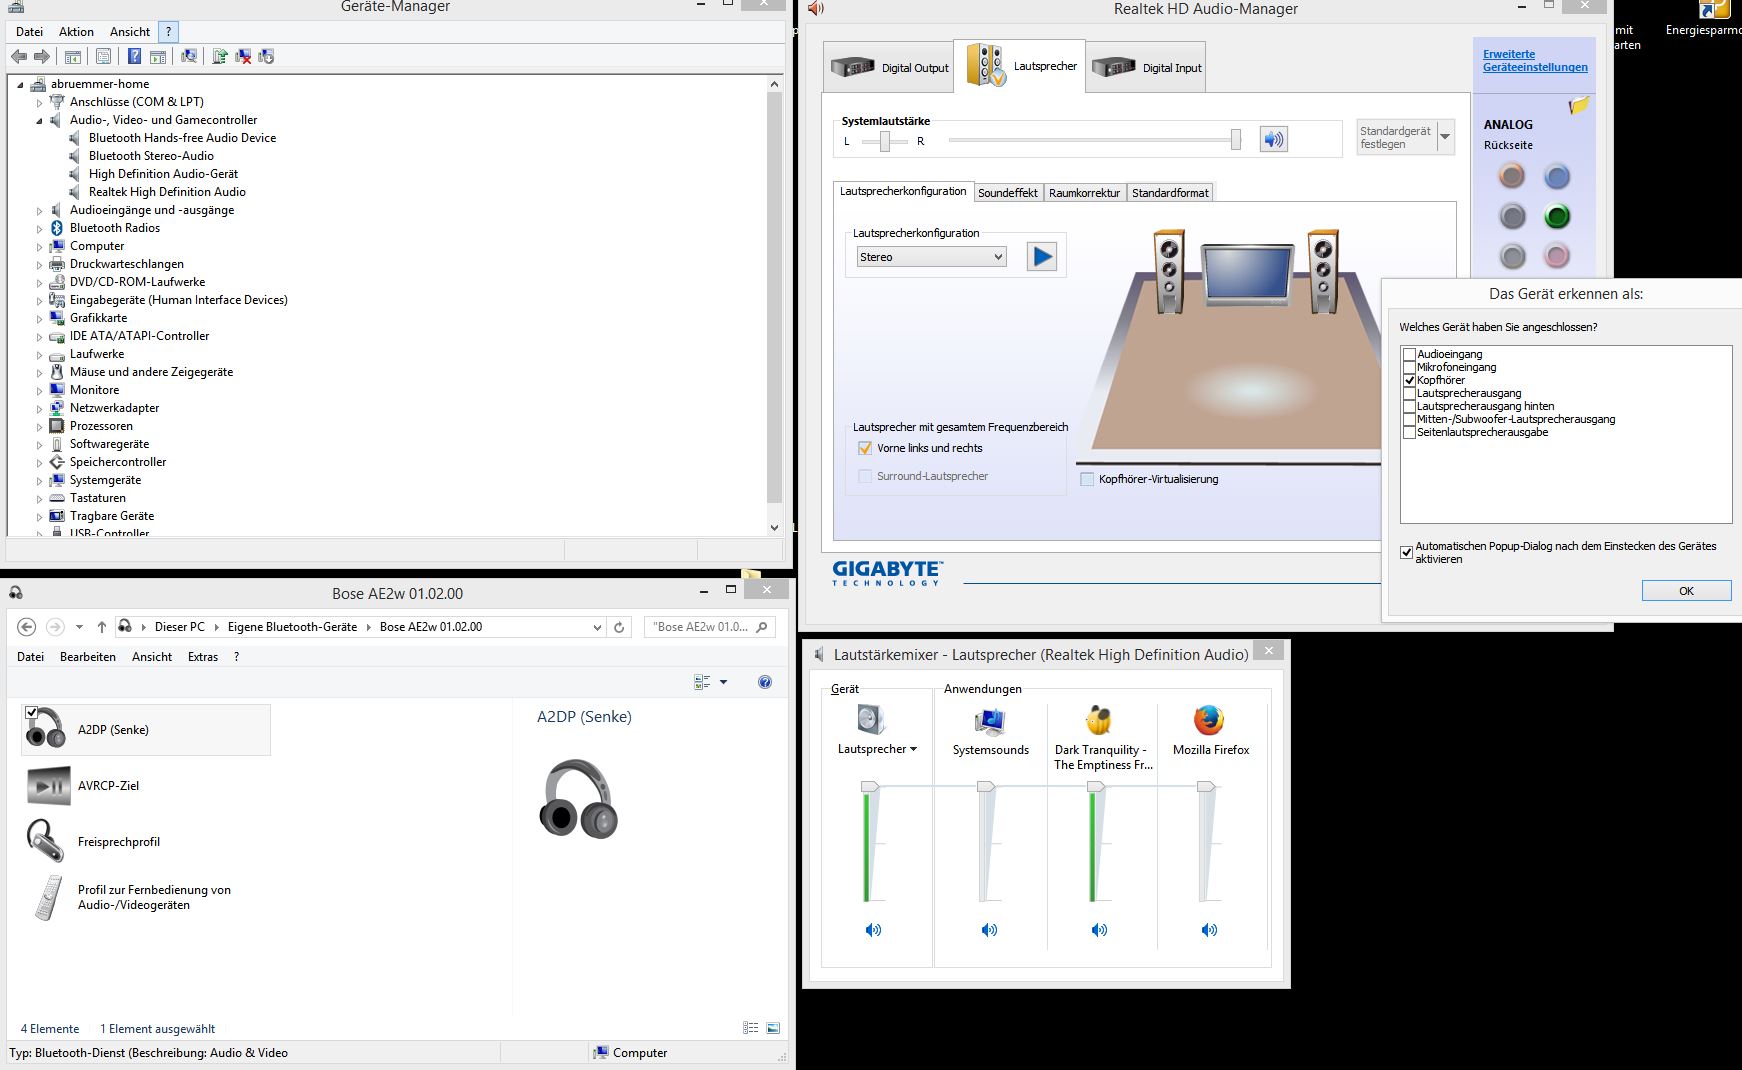This screenshot has width=1742, height=1070.
Task: Collapse Audio-, Video- und Gamecontroller node
Action: 40,120
